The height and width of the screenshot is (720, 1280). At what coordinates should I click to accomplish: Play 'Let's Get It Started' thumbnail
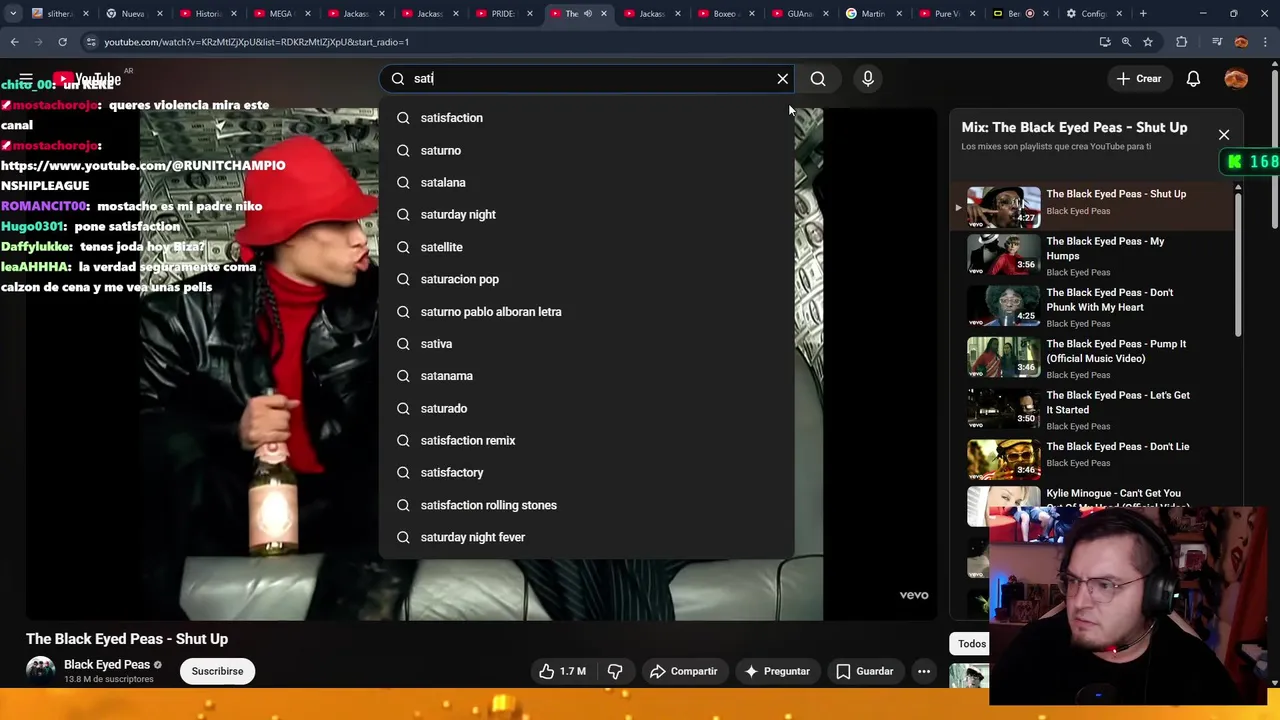1003,408
